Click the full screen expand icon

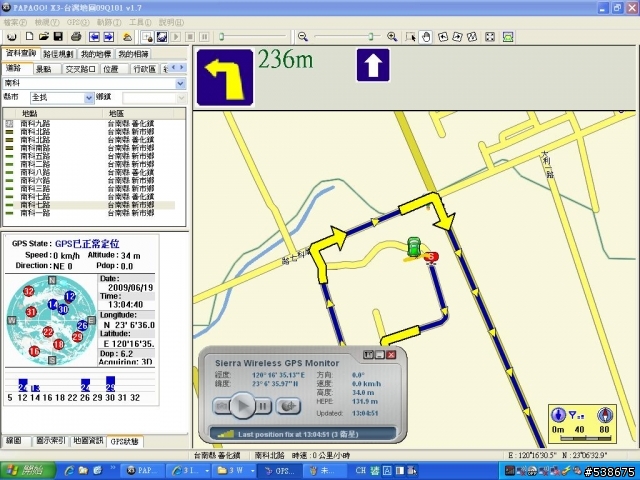point(490,37)
